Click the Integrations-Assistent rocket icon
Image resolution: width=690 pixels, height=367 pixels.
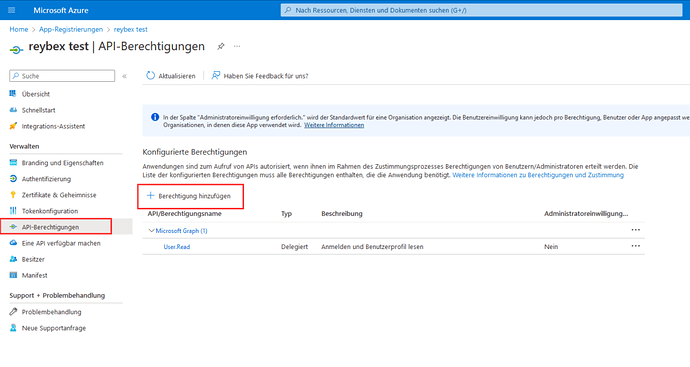[x=13, y=126]
